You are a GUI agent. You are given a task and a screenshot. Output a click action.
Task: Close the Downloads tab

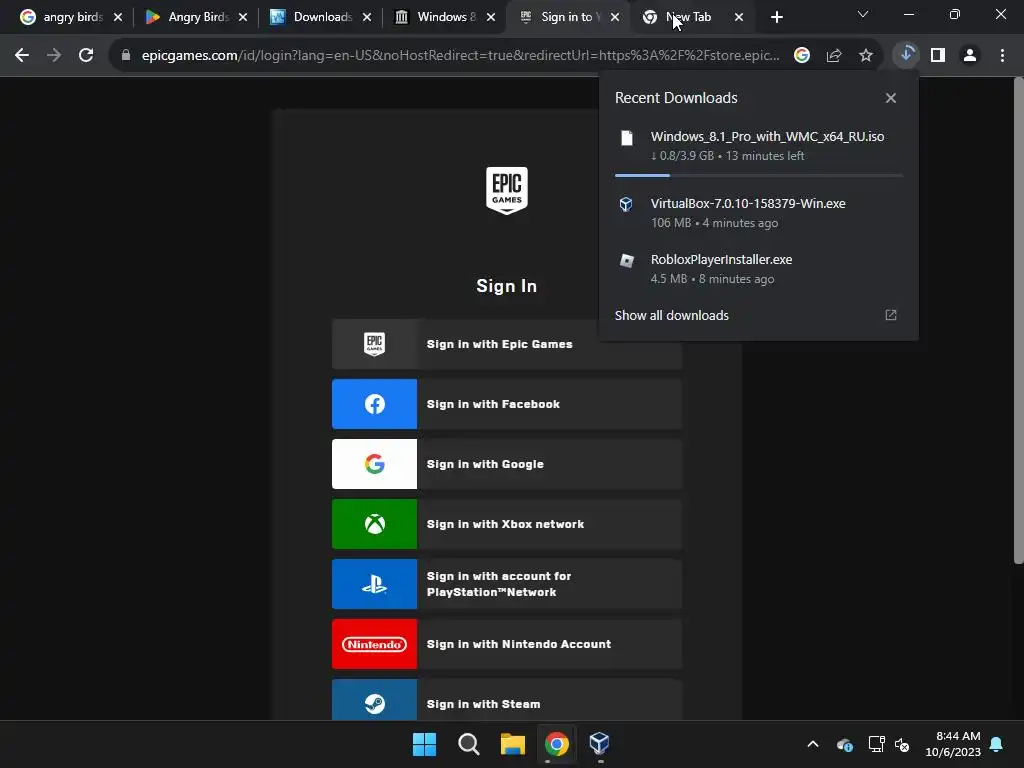(367, 18)
